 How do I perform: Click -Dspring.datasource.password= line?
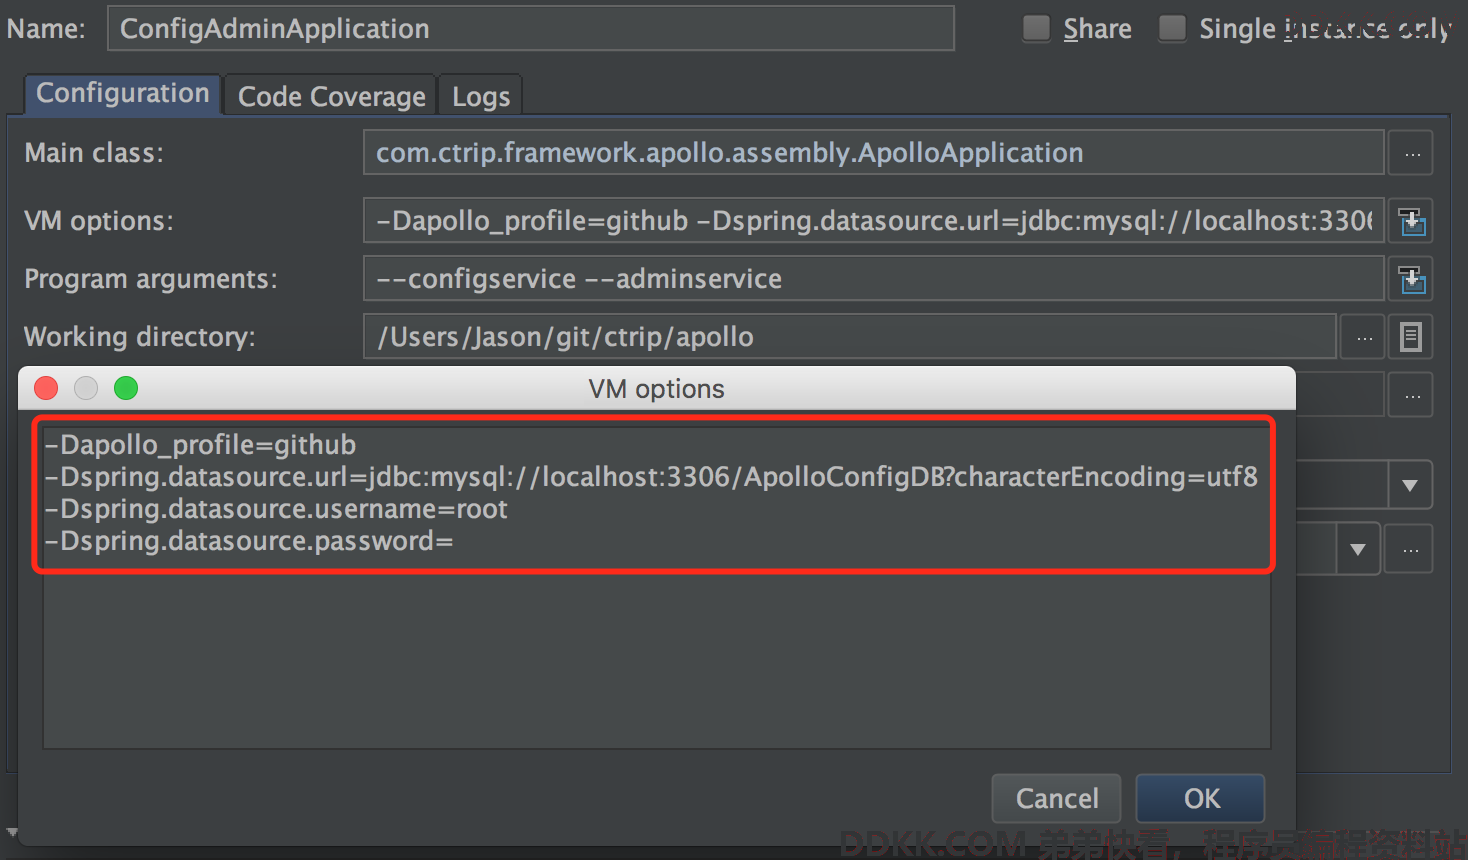tap(249, 541)
